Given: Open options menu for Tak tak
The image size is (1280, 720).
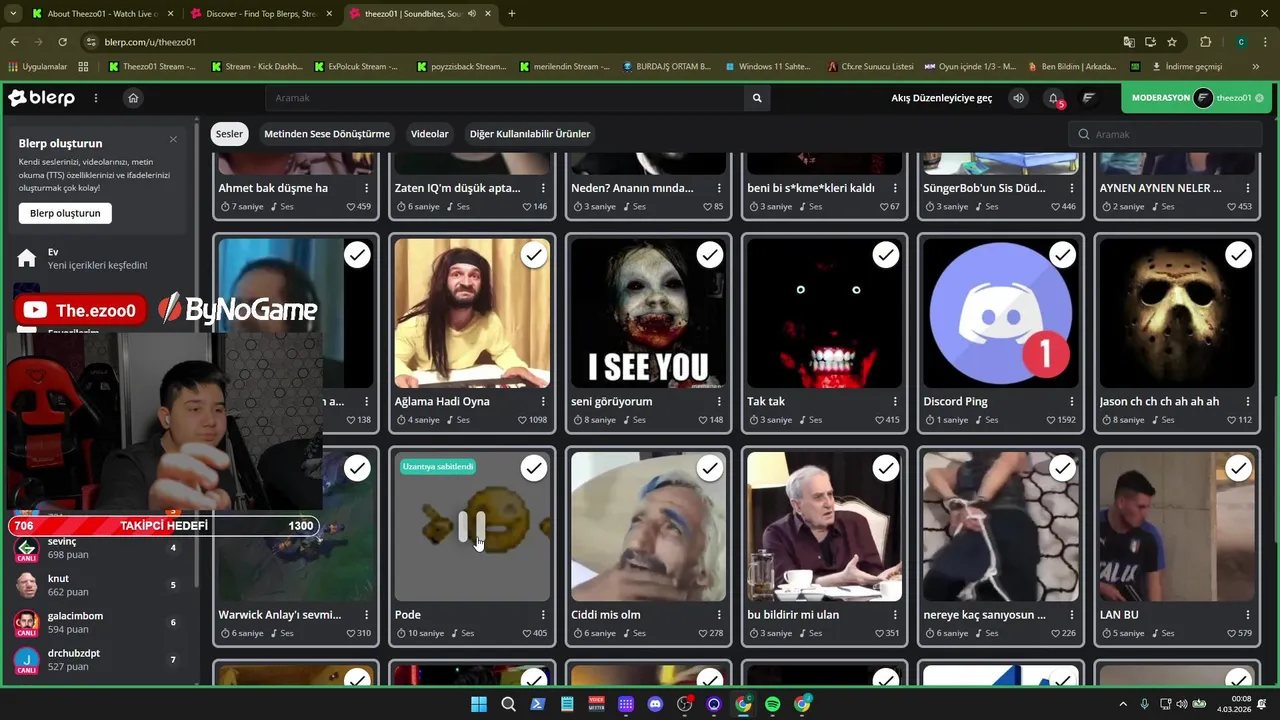Looking at the screenshot, I should pos(895,401).
